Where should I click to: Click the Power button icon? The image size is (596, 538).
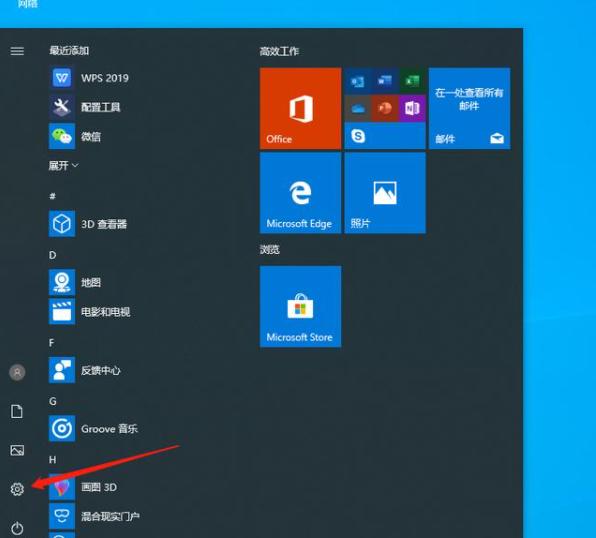[x=17, y=528]
